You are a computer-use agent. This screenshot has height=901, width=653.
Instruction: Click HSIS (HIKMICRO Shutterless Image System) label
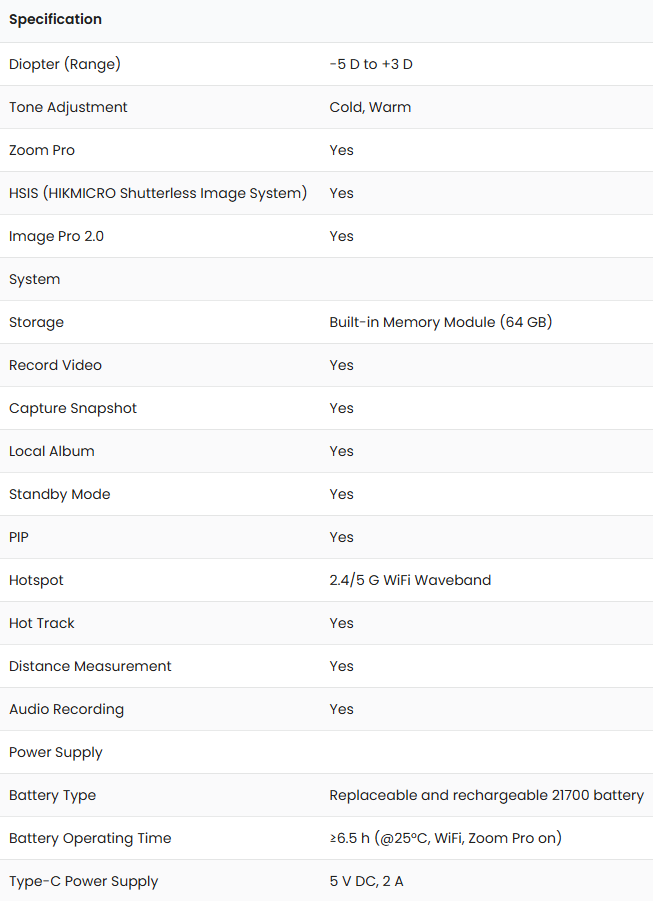point(158,193)
